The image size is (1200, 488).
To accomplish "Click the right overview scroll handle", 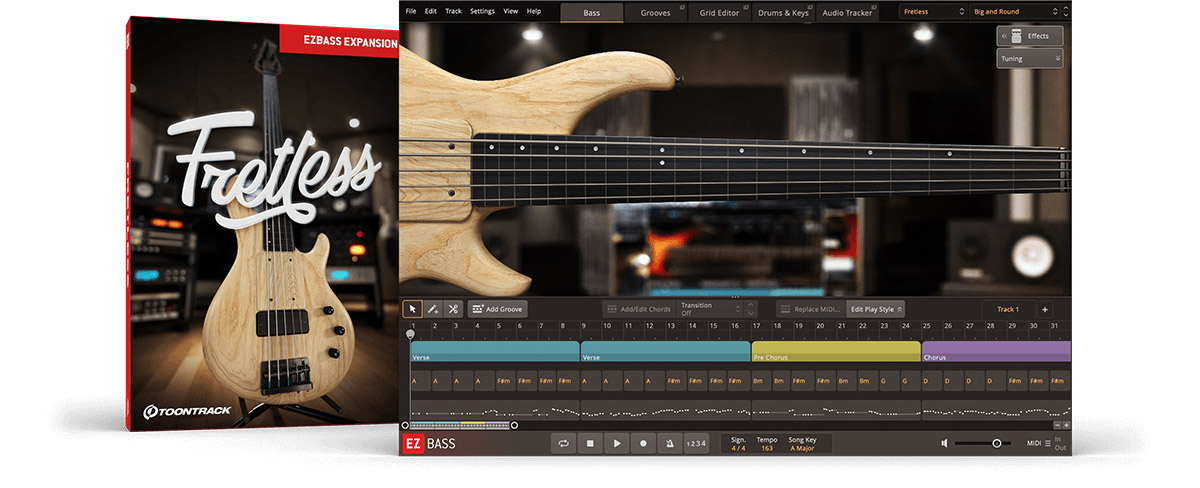I will 514,425.
